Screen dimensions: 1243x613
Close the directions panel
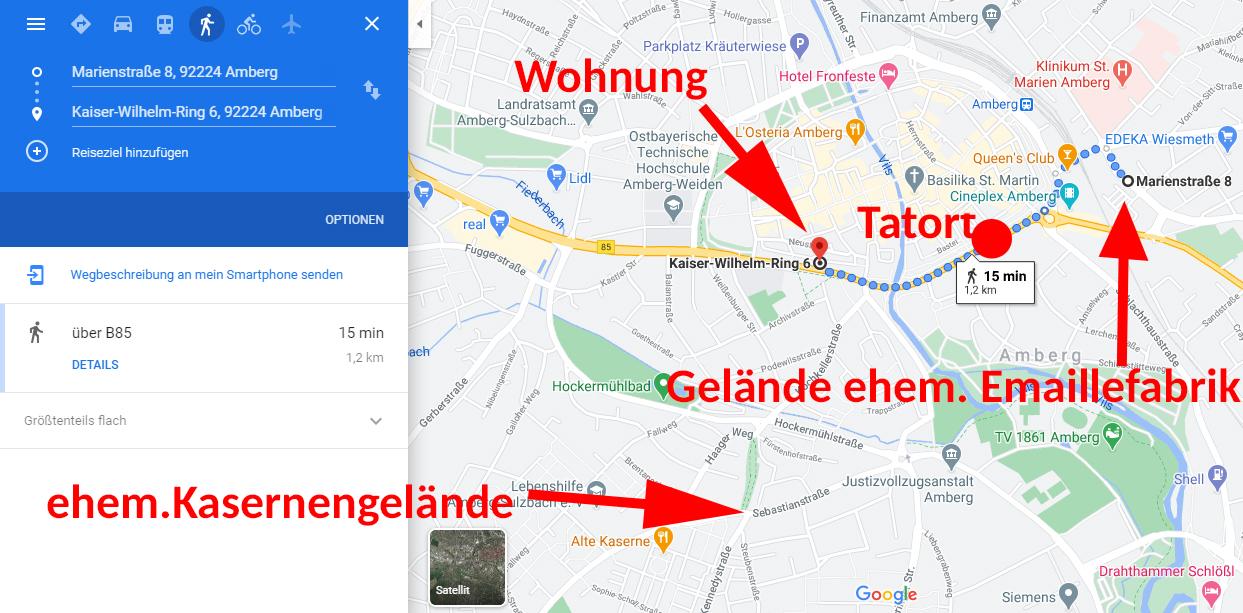pos(372,24)
